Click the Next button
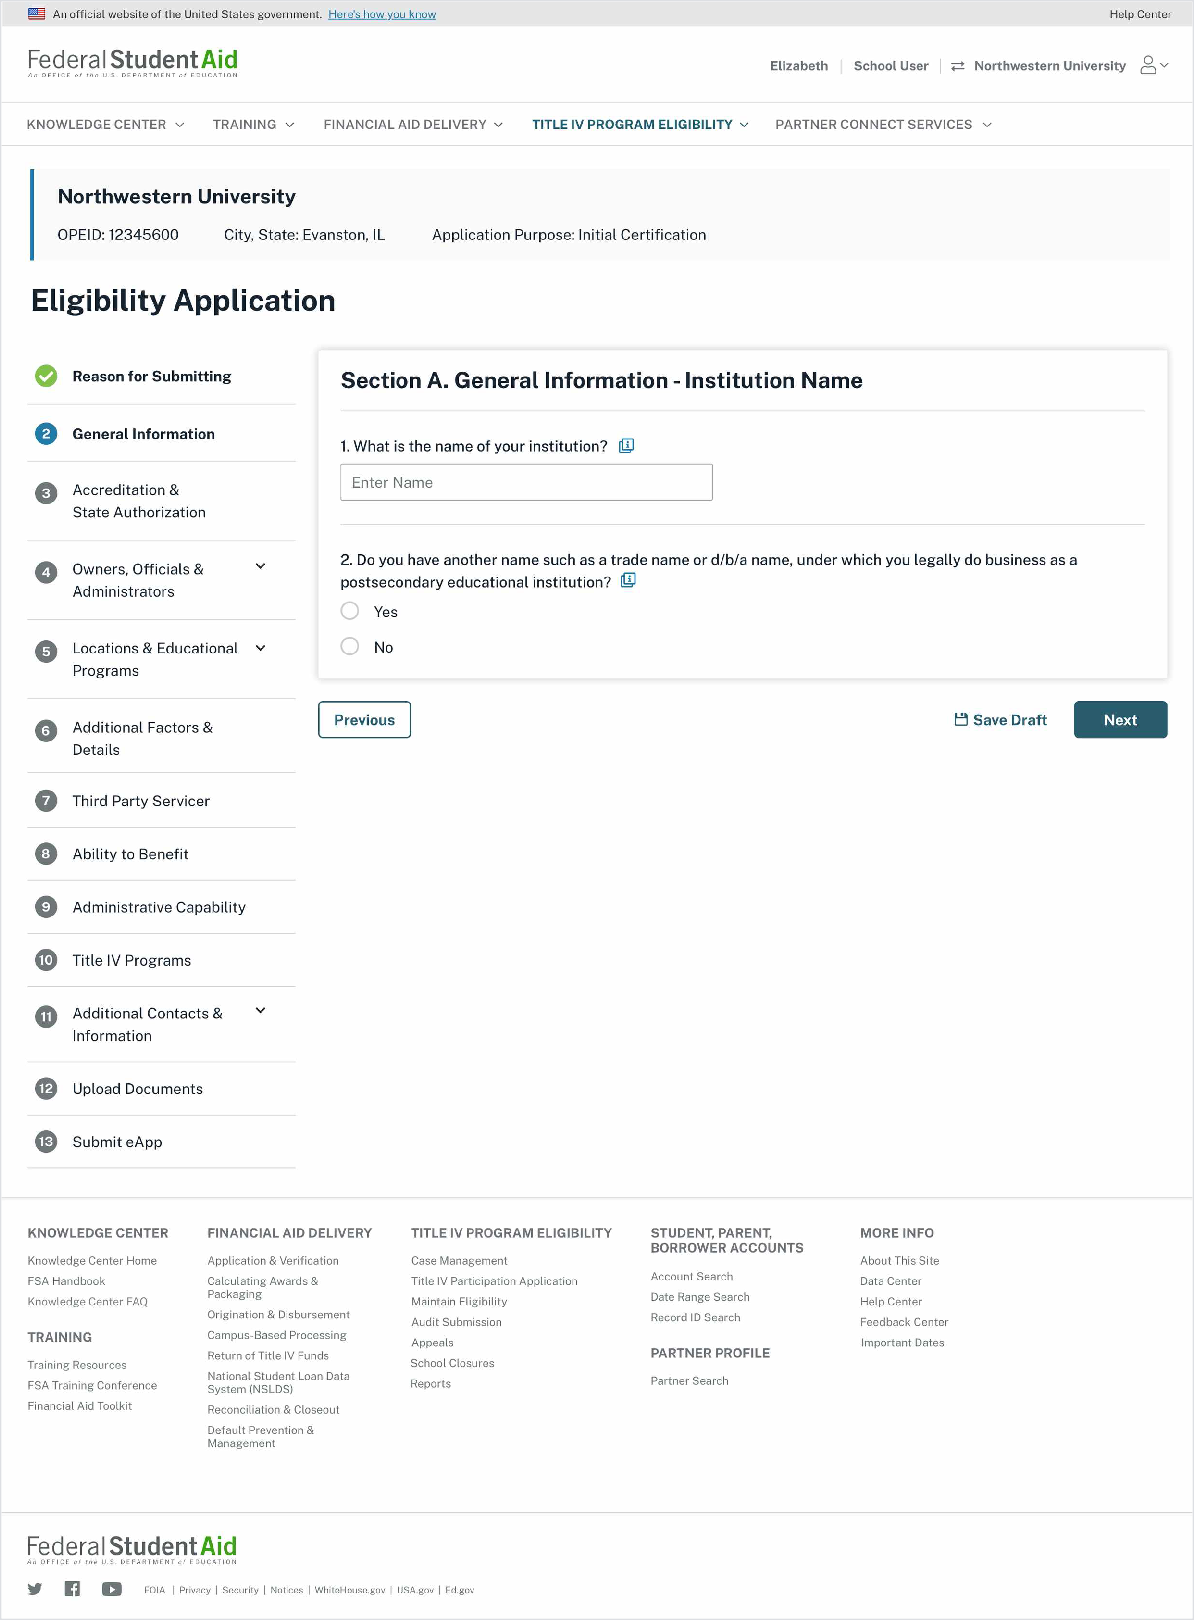1194x1620 pixels. tap(1120, 720)
